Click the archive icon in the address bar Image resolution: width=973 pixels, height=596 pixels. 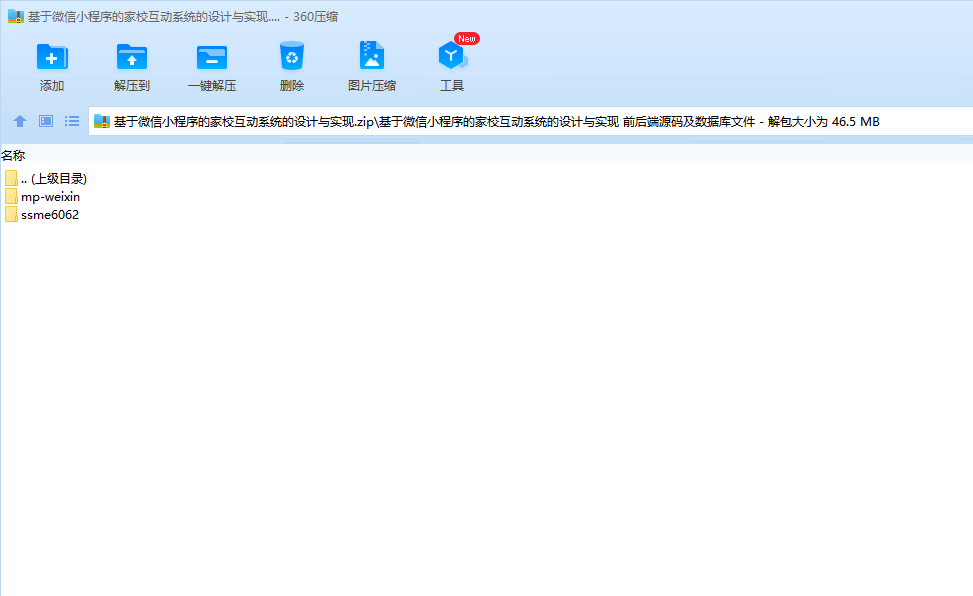[102, 122]
